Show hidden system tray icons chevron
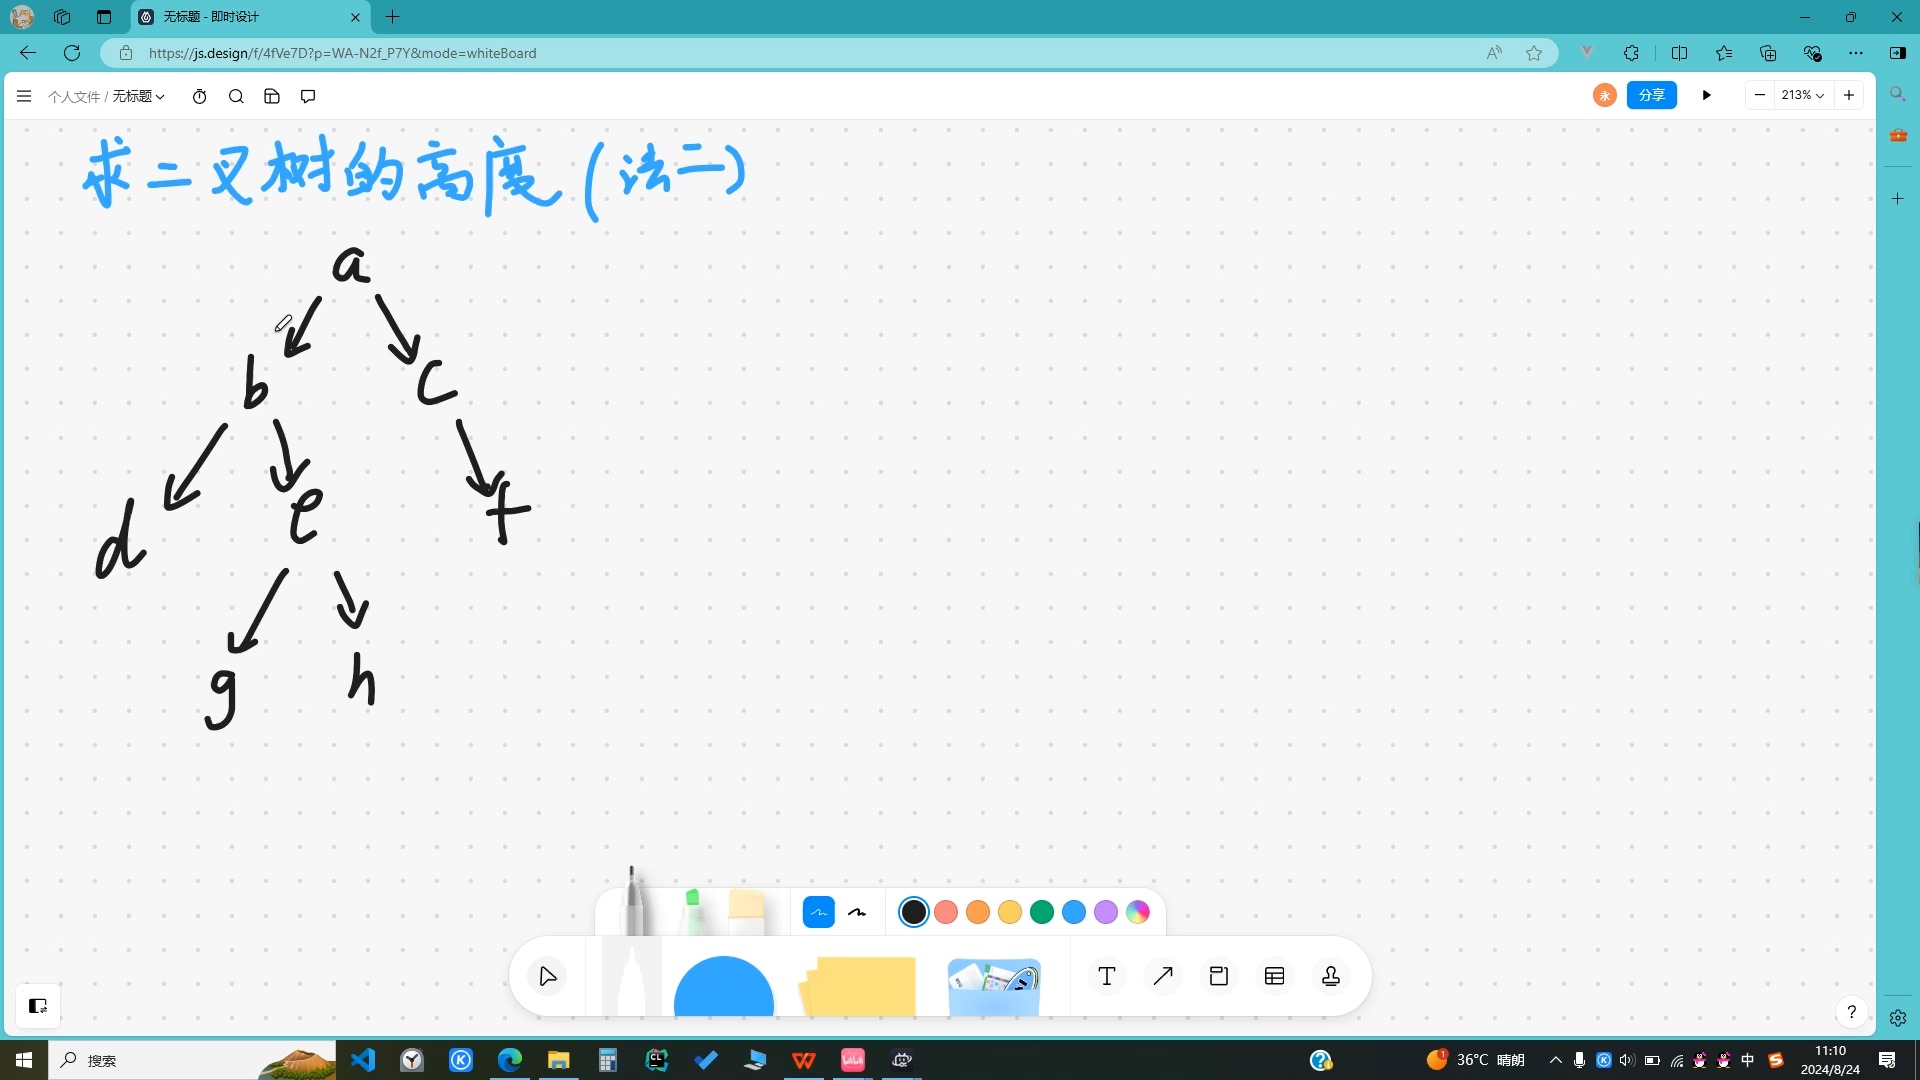Viewport: 1920px width, 1080px height. click(x=1555, y=1060)
